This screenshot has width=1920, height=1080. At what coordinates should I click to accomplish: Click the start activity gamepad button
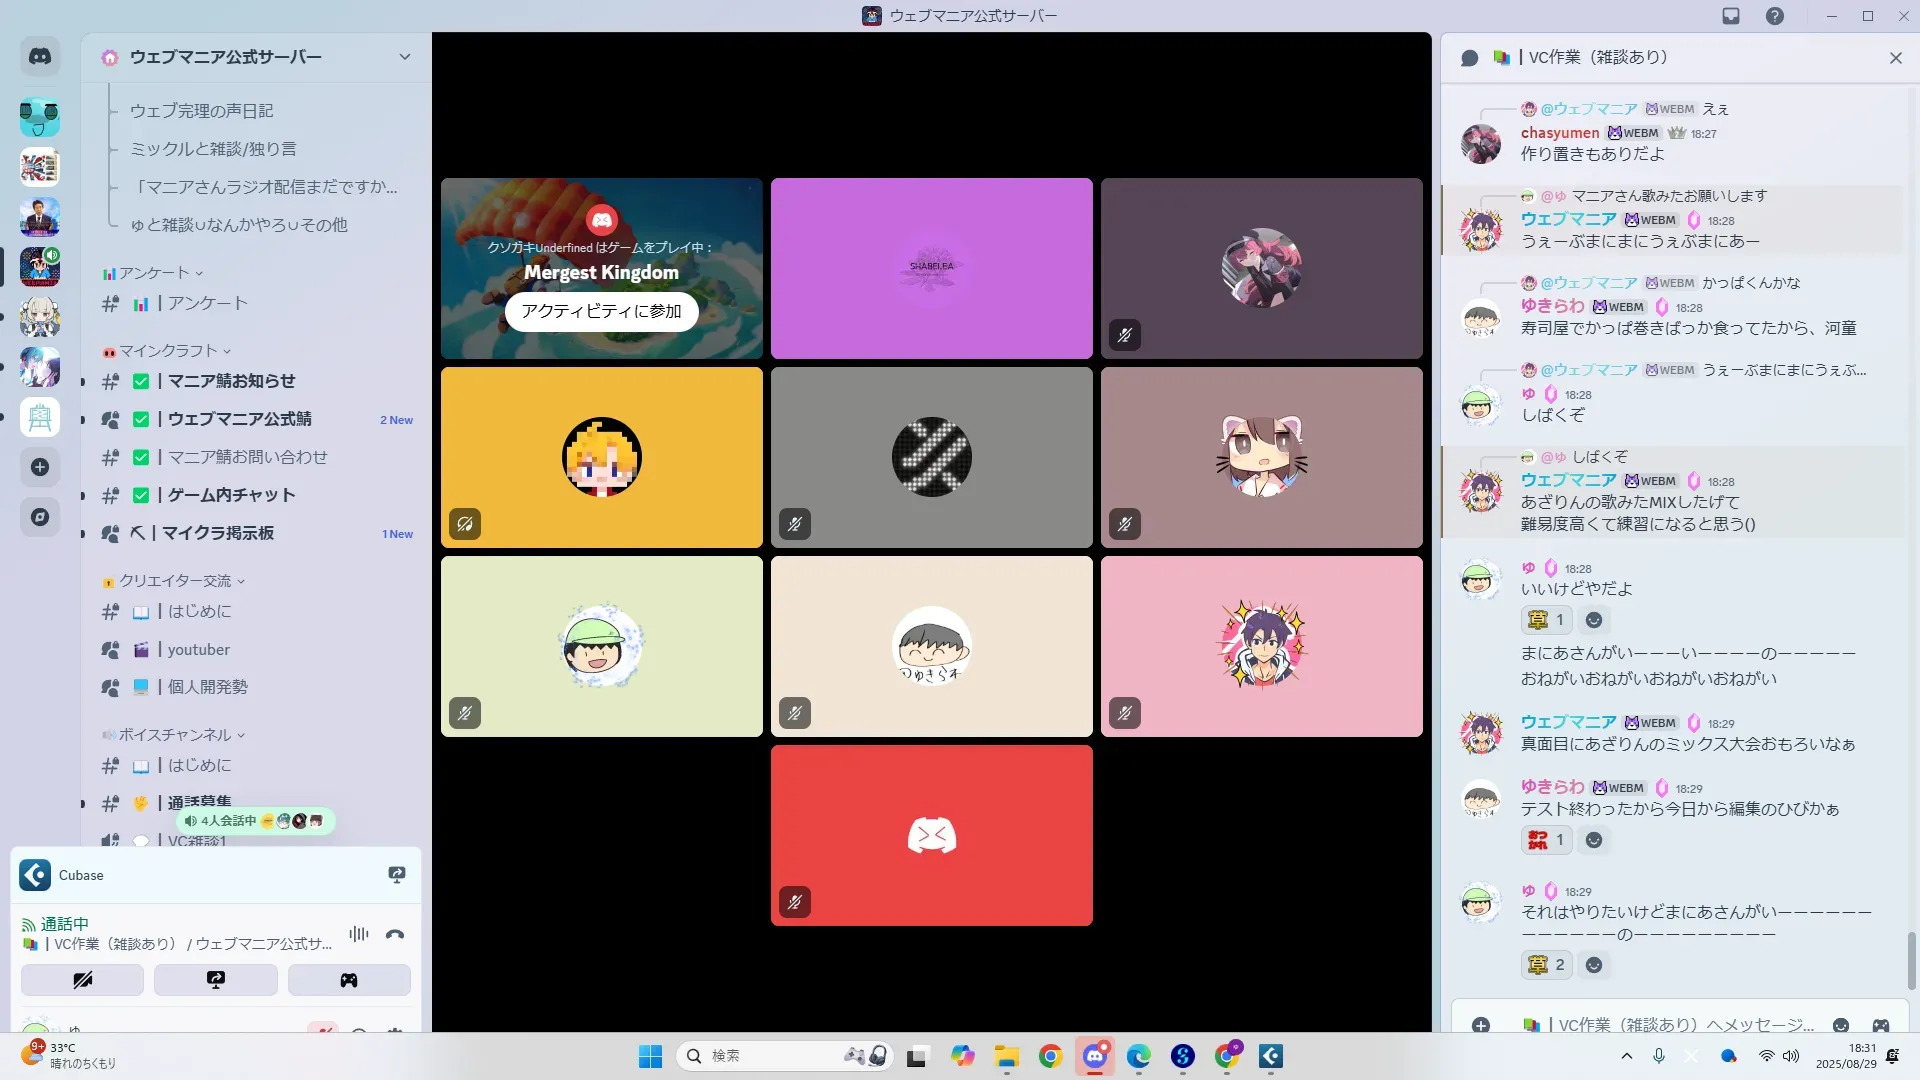pyautogui.click(x=348, y=980)
